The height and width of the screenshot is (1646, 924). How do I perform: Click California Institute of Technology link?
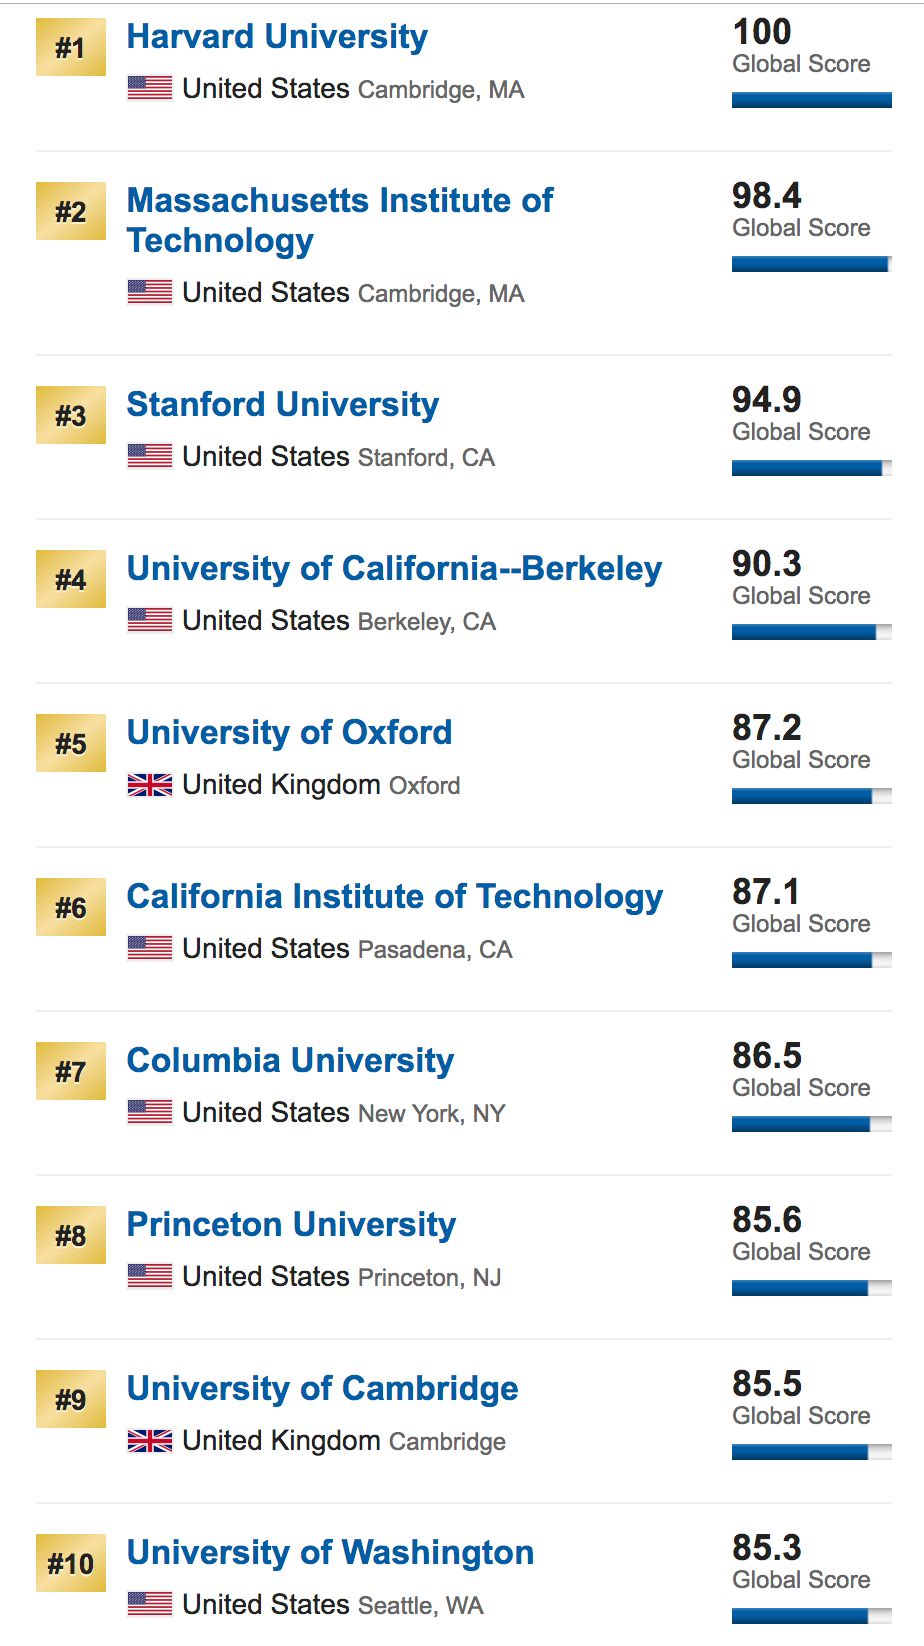coord(394,897)
